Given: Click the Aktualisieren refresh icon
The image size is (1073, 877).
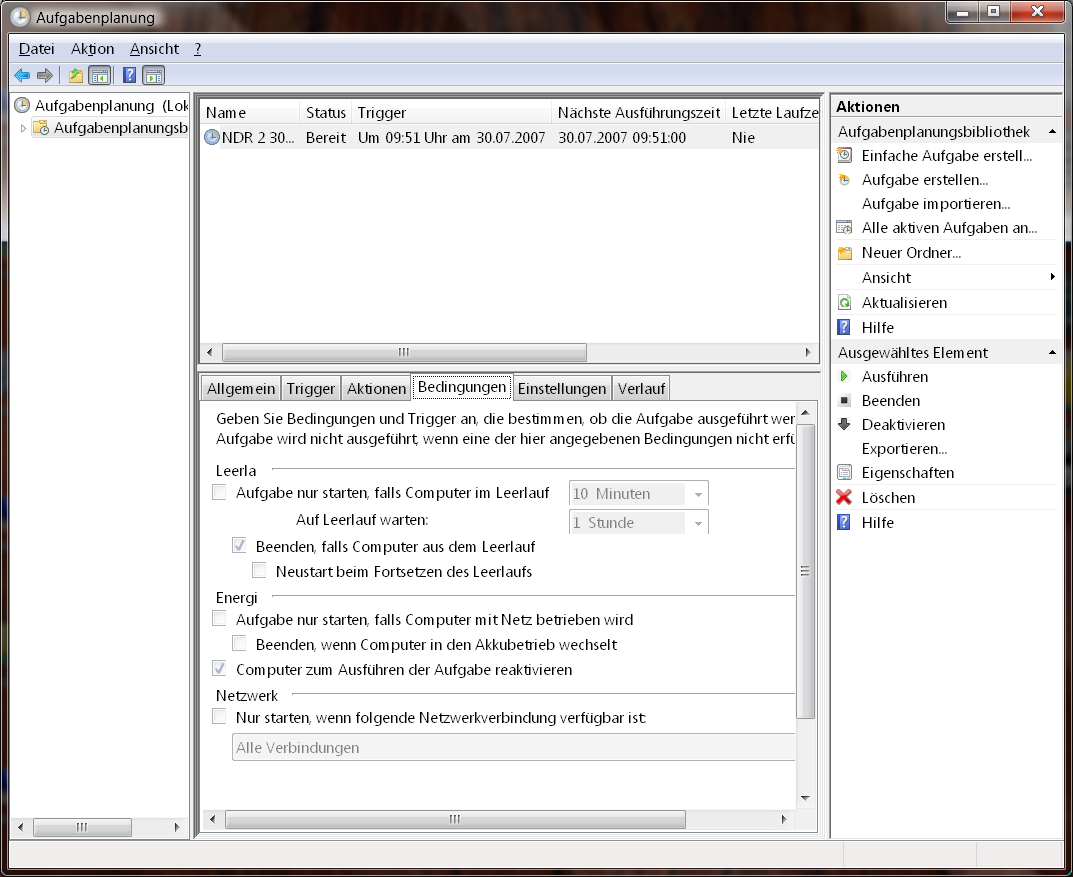Looking at the screenshot, I should 844,302.
